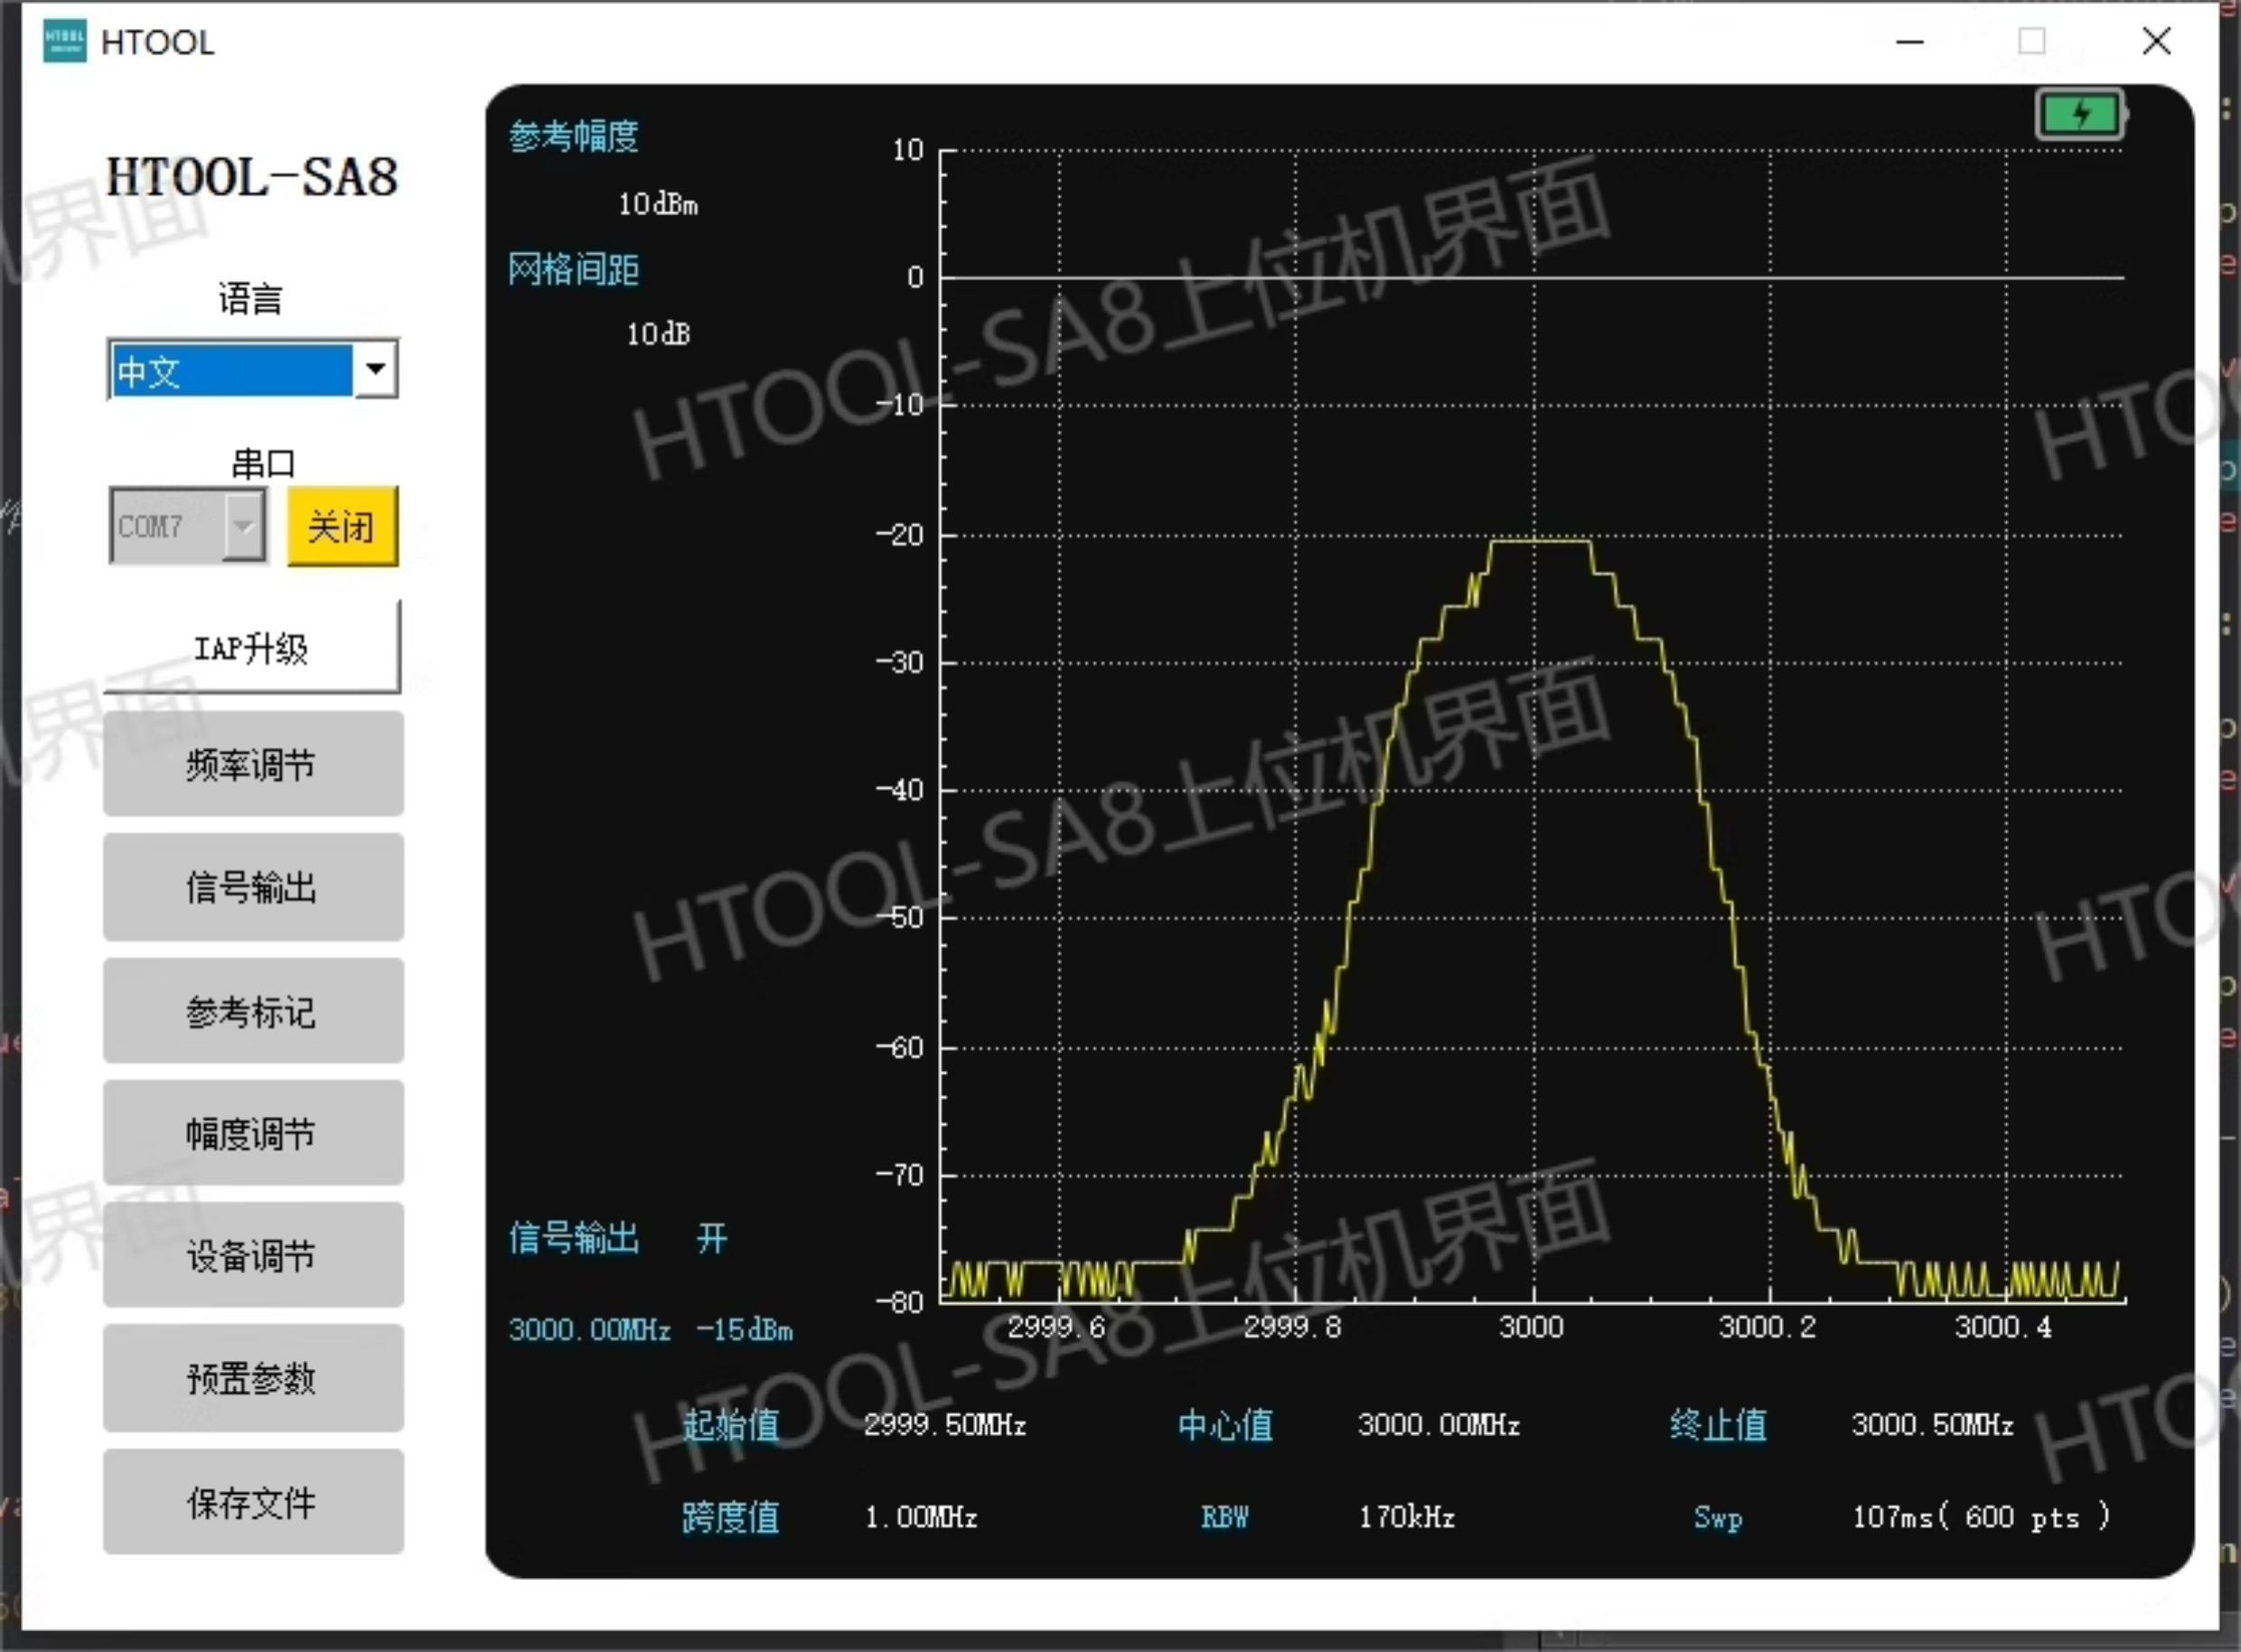Open the 信号输出 signal output menu

253,887
